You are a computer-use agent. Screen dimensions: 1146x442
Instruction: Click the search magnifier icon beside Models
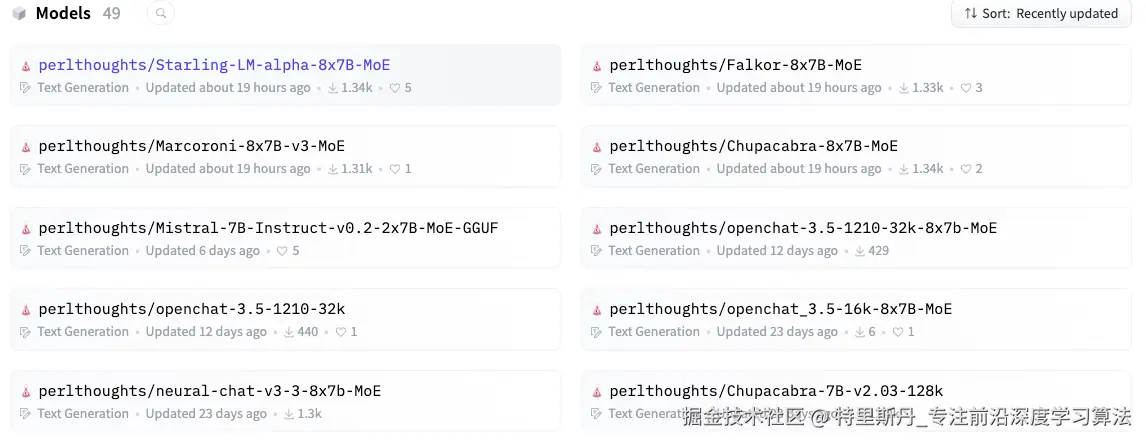tap(160, 14)
